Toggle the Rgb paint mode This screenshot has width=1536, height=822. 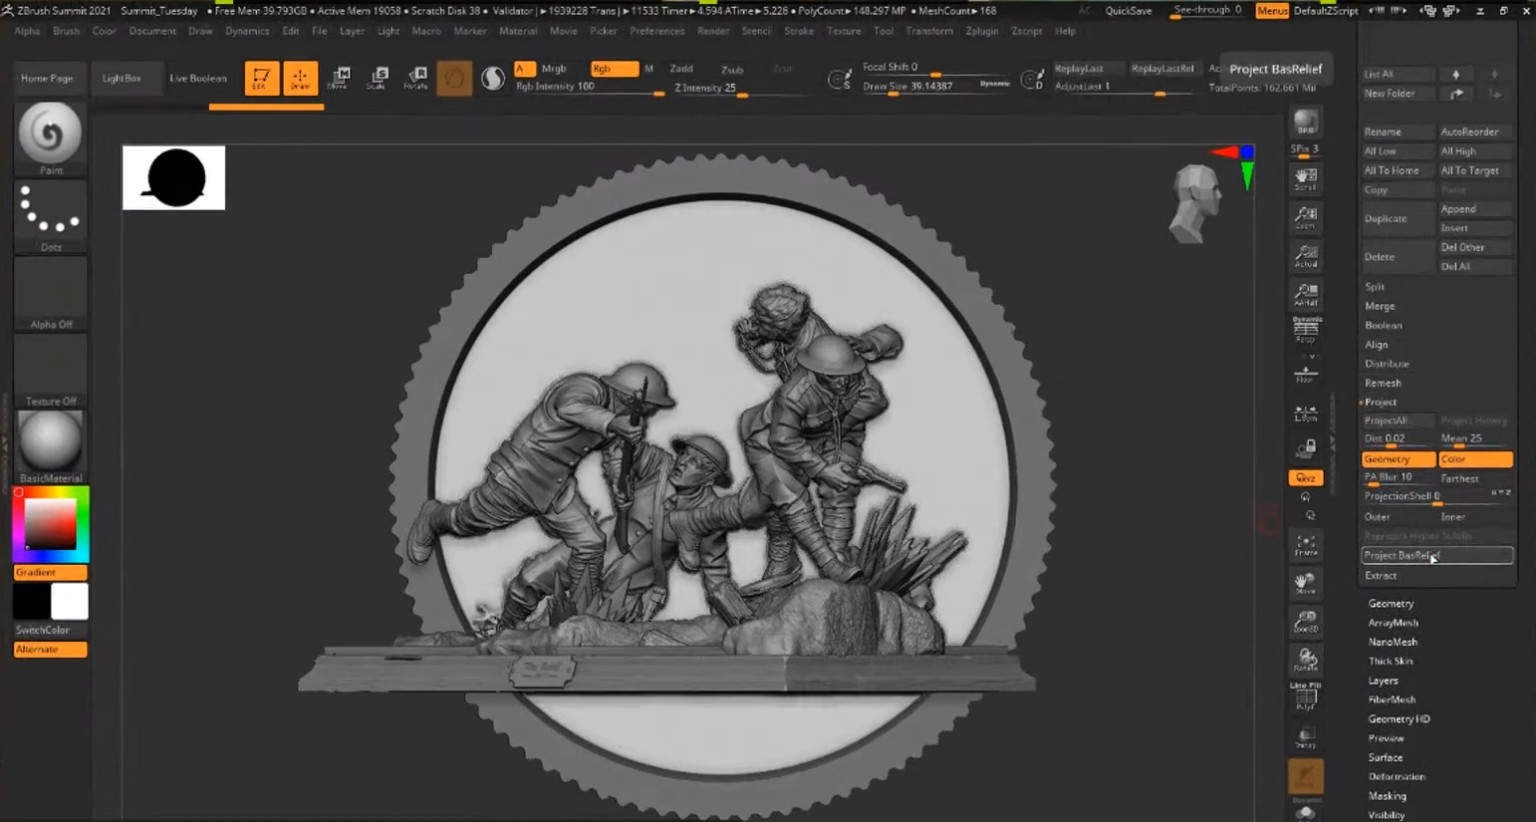613,68
